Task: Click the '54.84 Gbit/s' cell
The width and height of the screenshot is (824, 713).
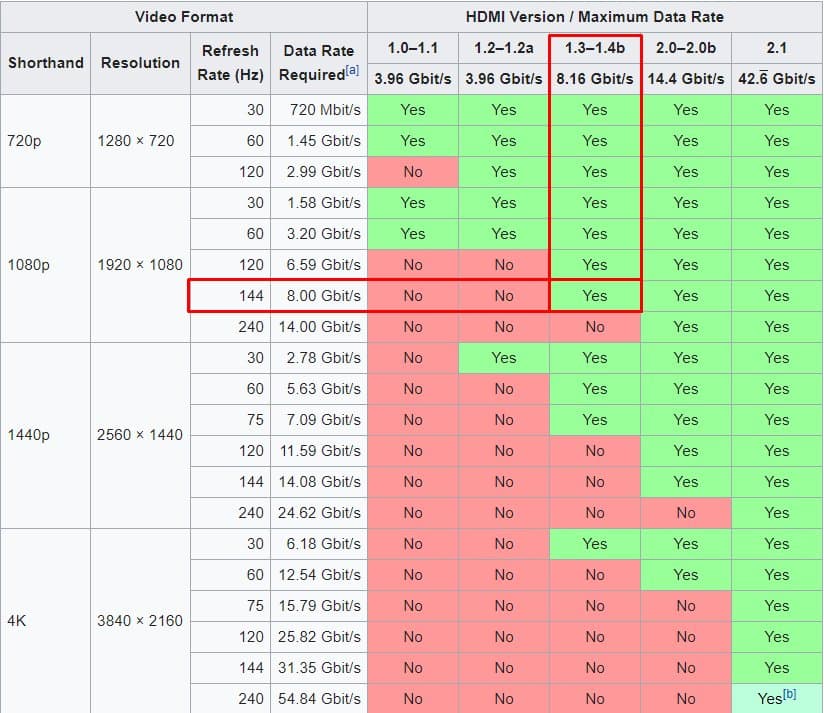Action: [x=319, y=699]
